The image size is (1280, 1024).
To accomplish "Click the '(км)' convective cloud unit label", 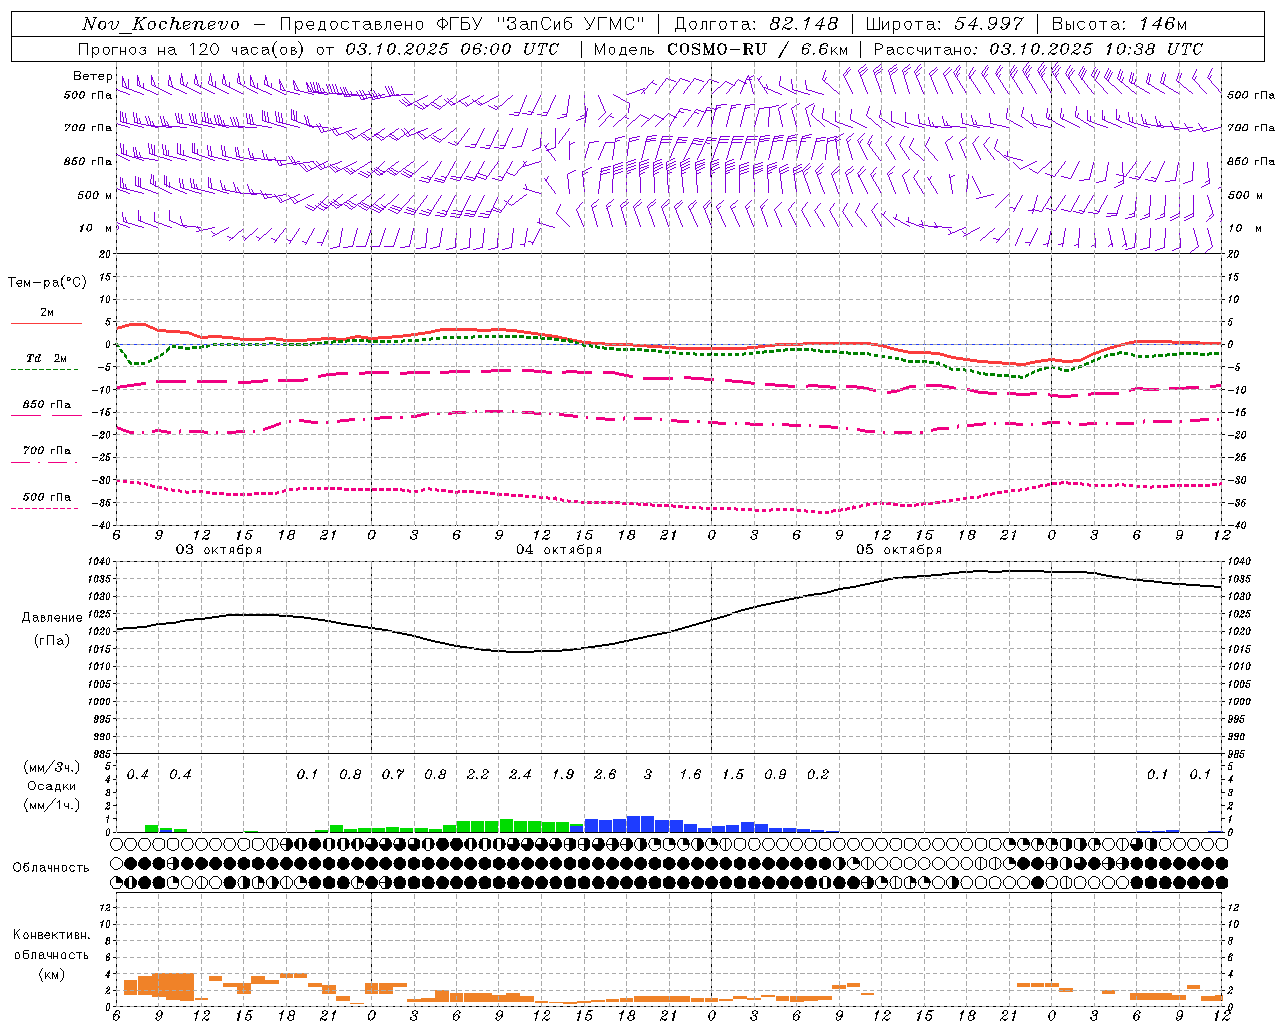I will tap(52, 974).
